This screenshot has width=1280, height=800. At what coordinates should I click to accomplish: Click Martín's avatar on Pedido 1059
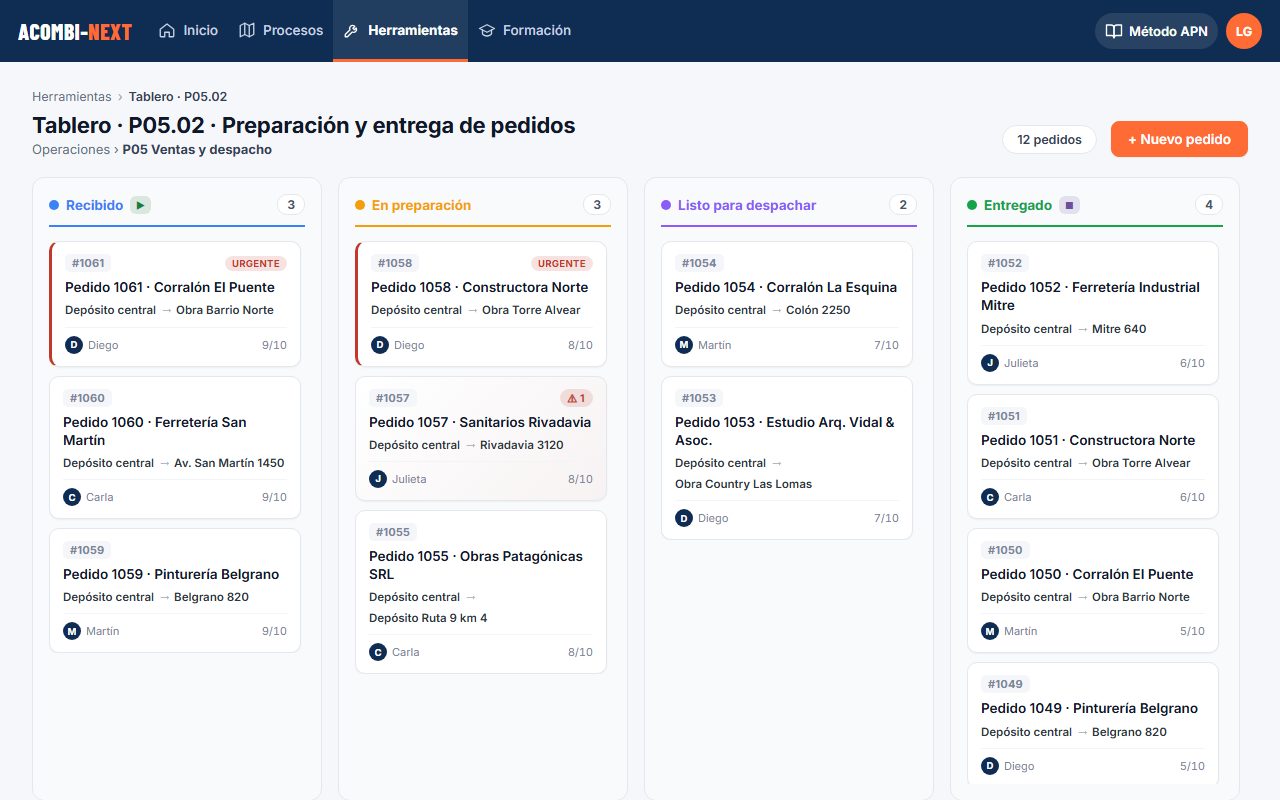[x=71, y=631]
